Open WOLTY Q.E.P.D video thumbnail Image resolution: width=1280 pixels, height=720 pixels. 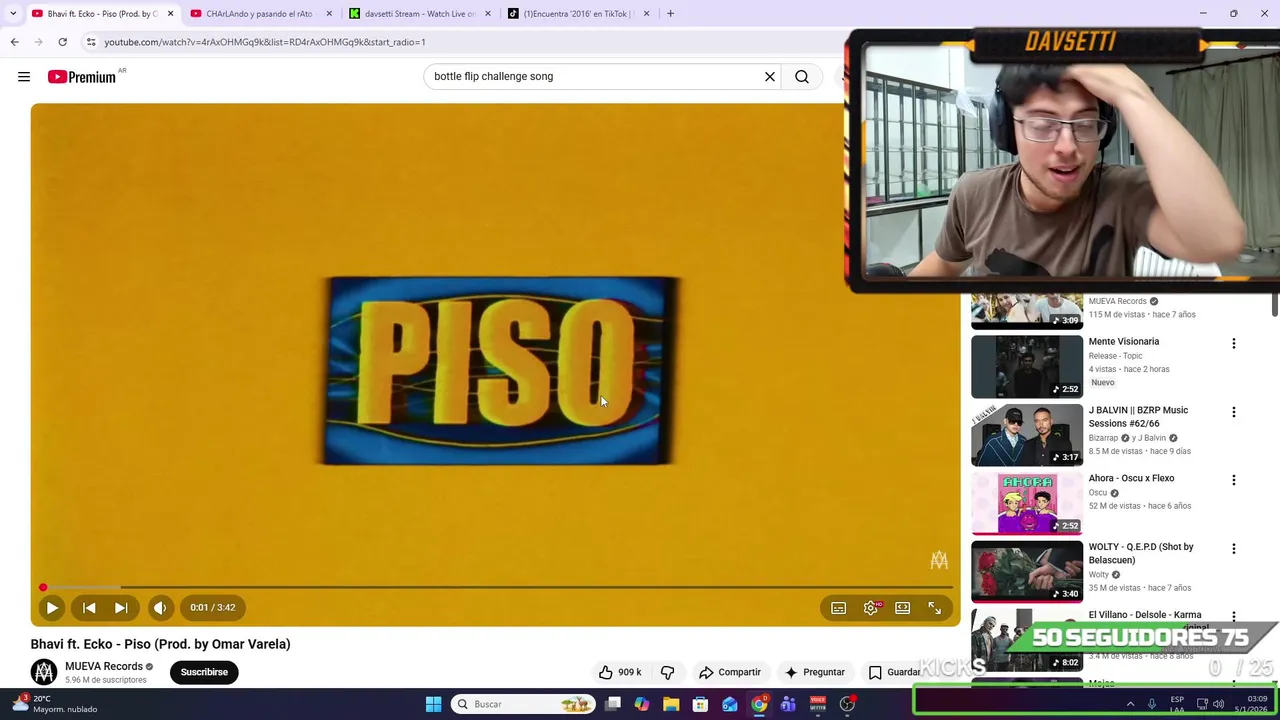pyautogui.click(x=1027, y=571)
